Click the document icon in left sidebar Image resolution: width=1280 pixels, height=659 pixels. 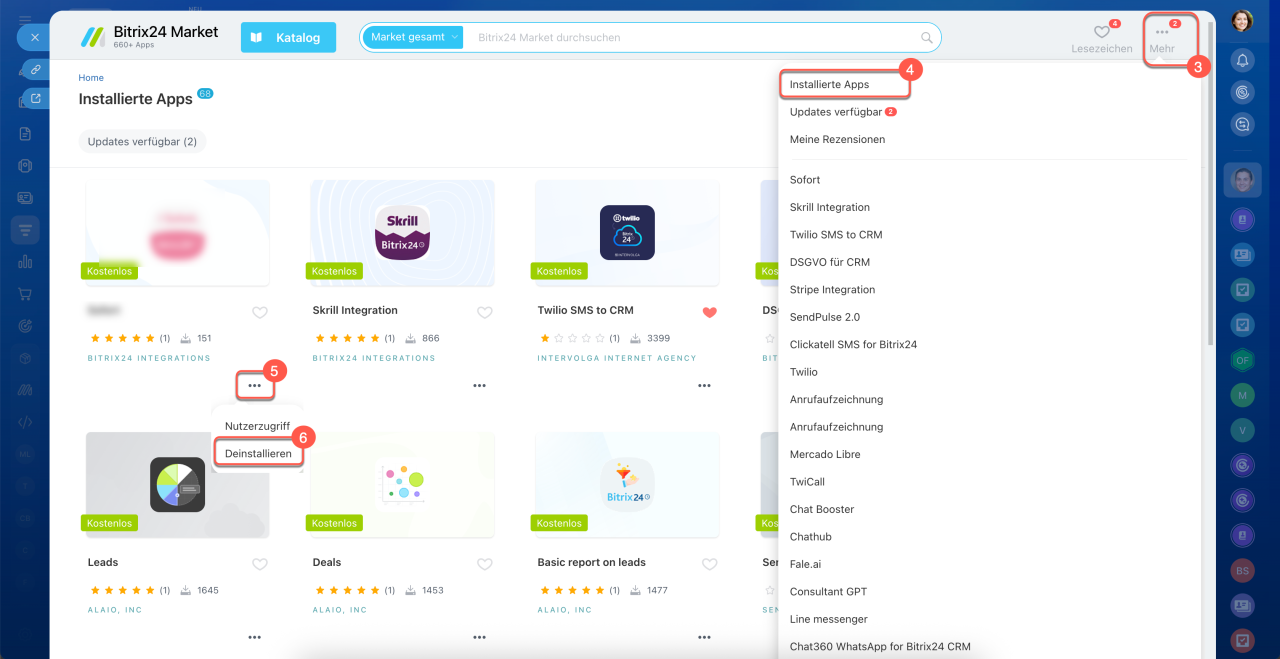coord(26,133)
